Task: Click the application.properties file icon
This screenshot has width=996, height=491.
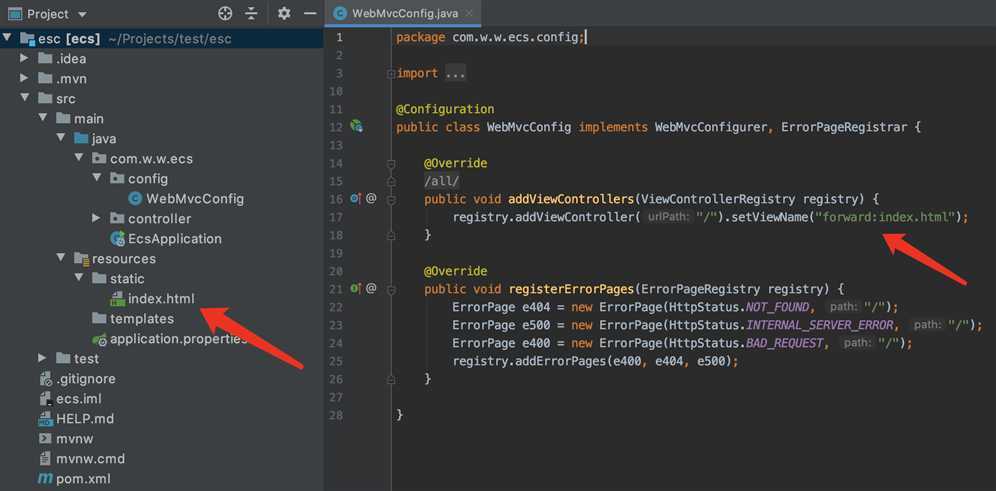Action: (100, 339)
